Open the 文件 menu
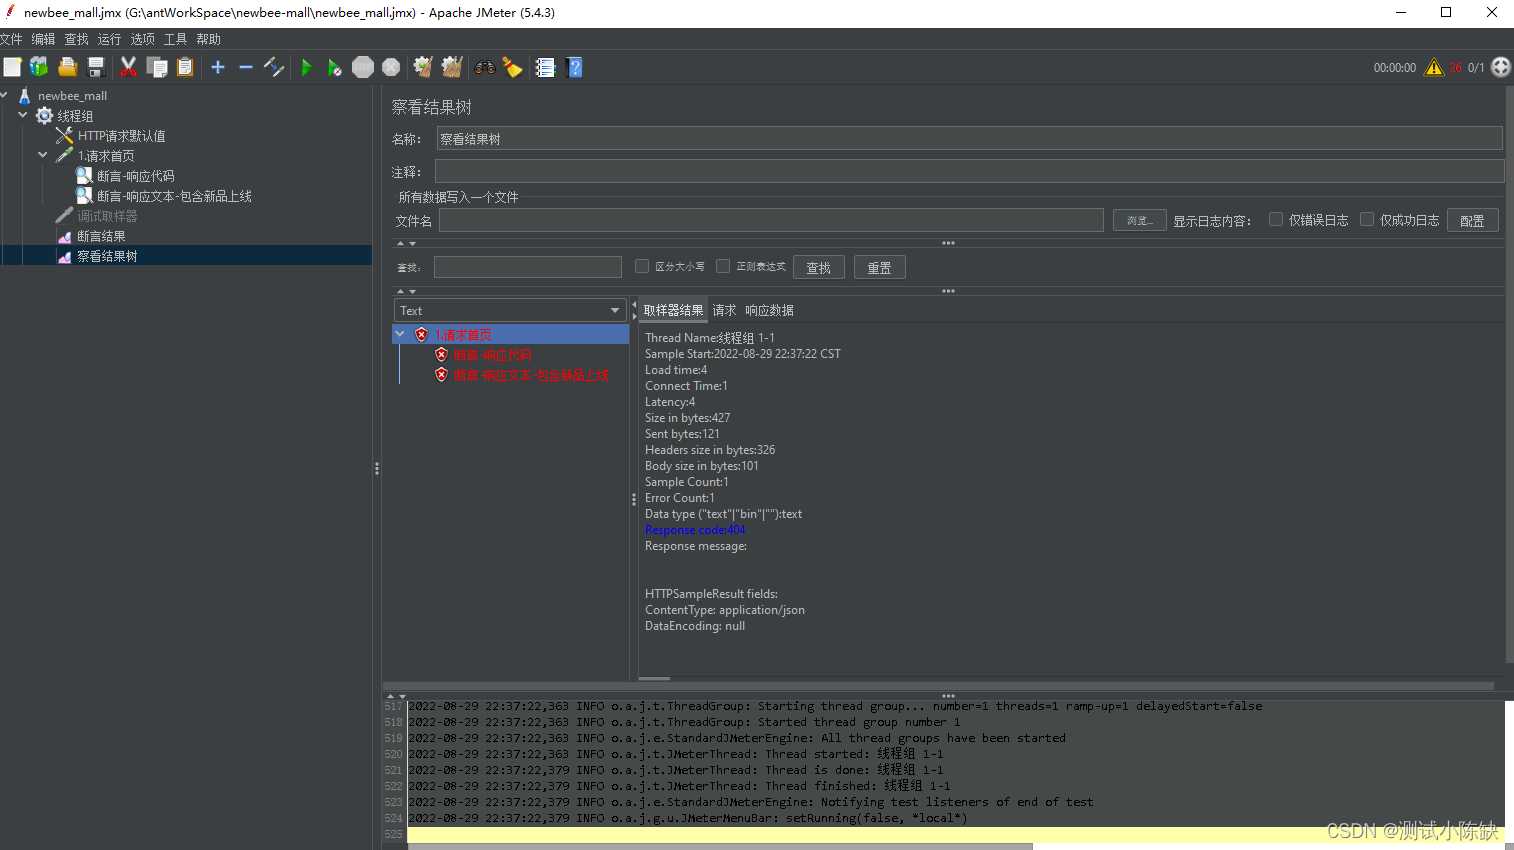The width and height of the screenshot is (1514, 850). pyautogui.click(x=11, y=39)
